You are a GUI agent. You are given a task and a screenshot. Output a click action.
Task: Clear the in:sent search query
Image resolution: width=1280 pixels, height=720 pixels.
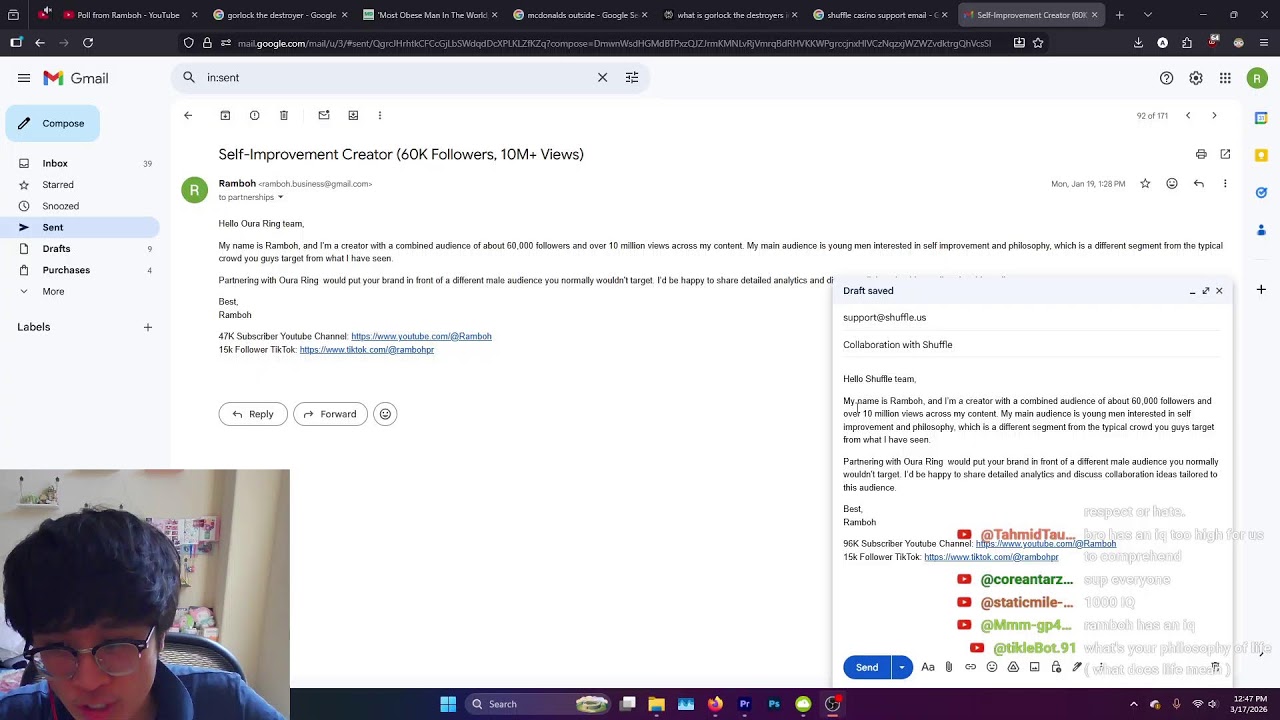point(602,78)
